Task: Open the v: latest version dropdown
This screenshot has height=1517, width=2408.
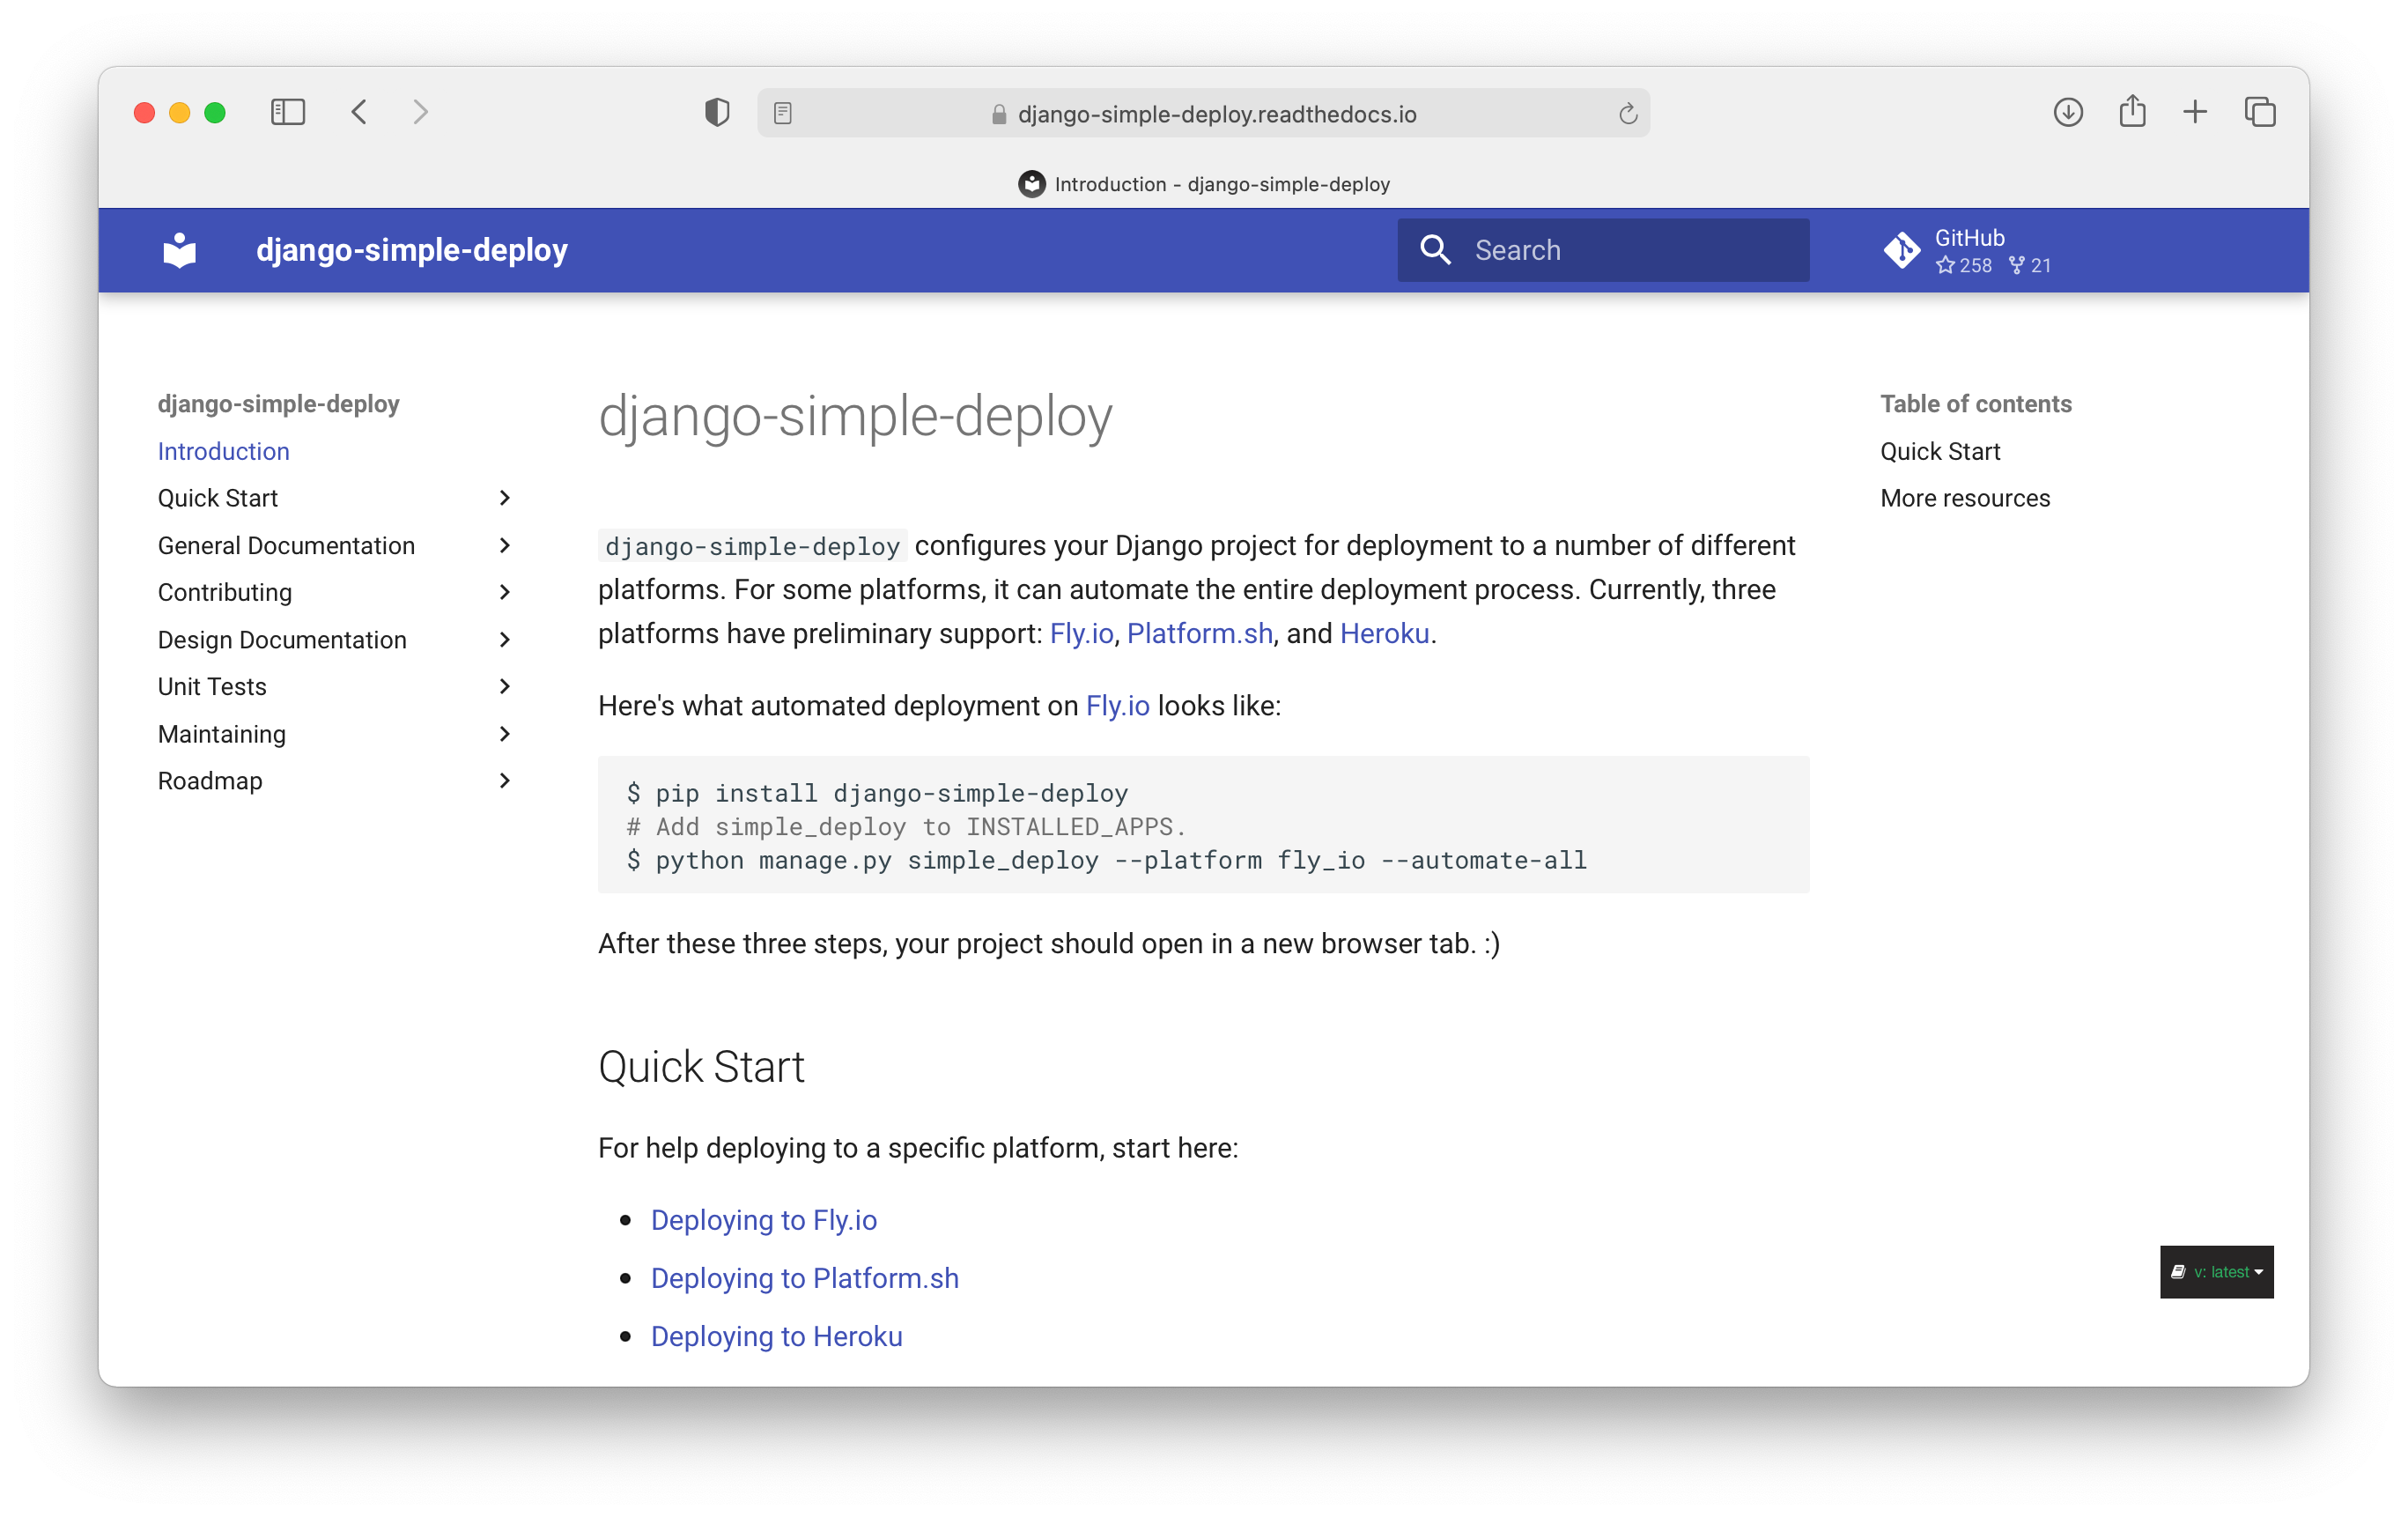Action: 2216,1271
